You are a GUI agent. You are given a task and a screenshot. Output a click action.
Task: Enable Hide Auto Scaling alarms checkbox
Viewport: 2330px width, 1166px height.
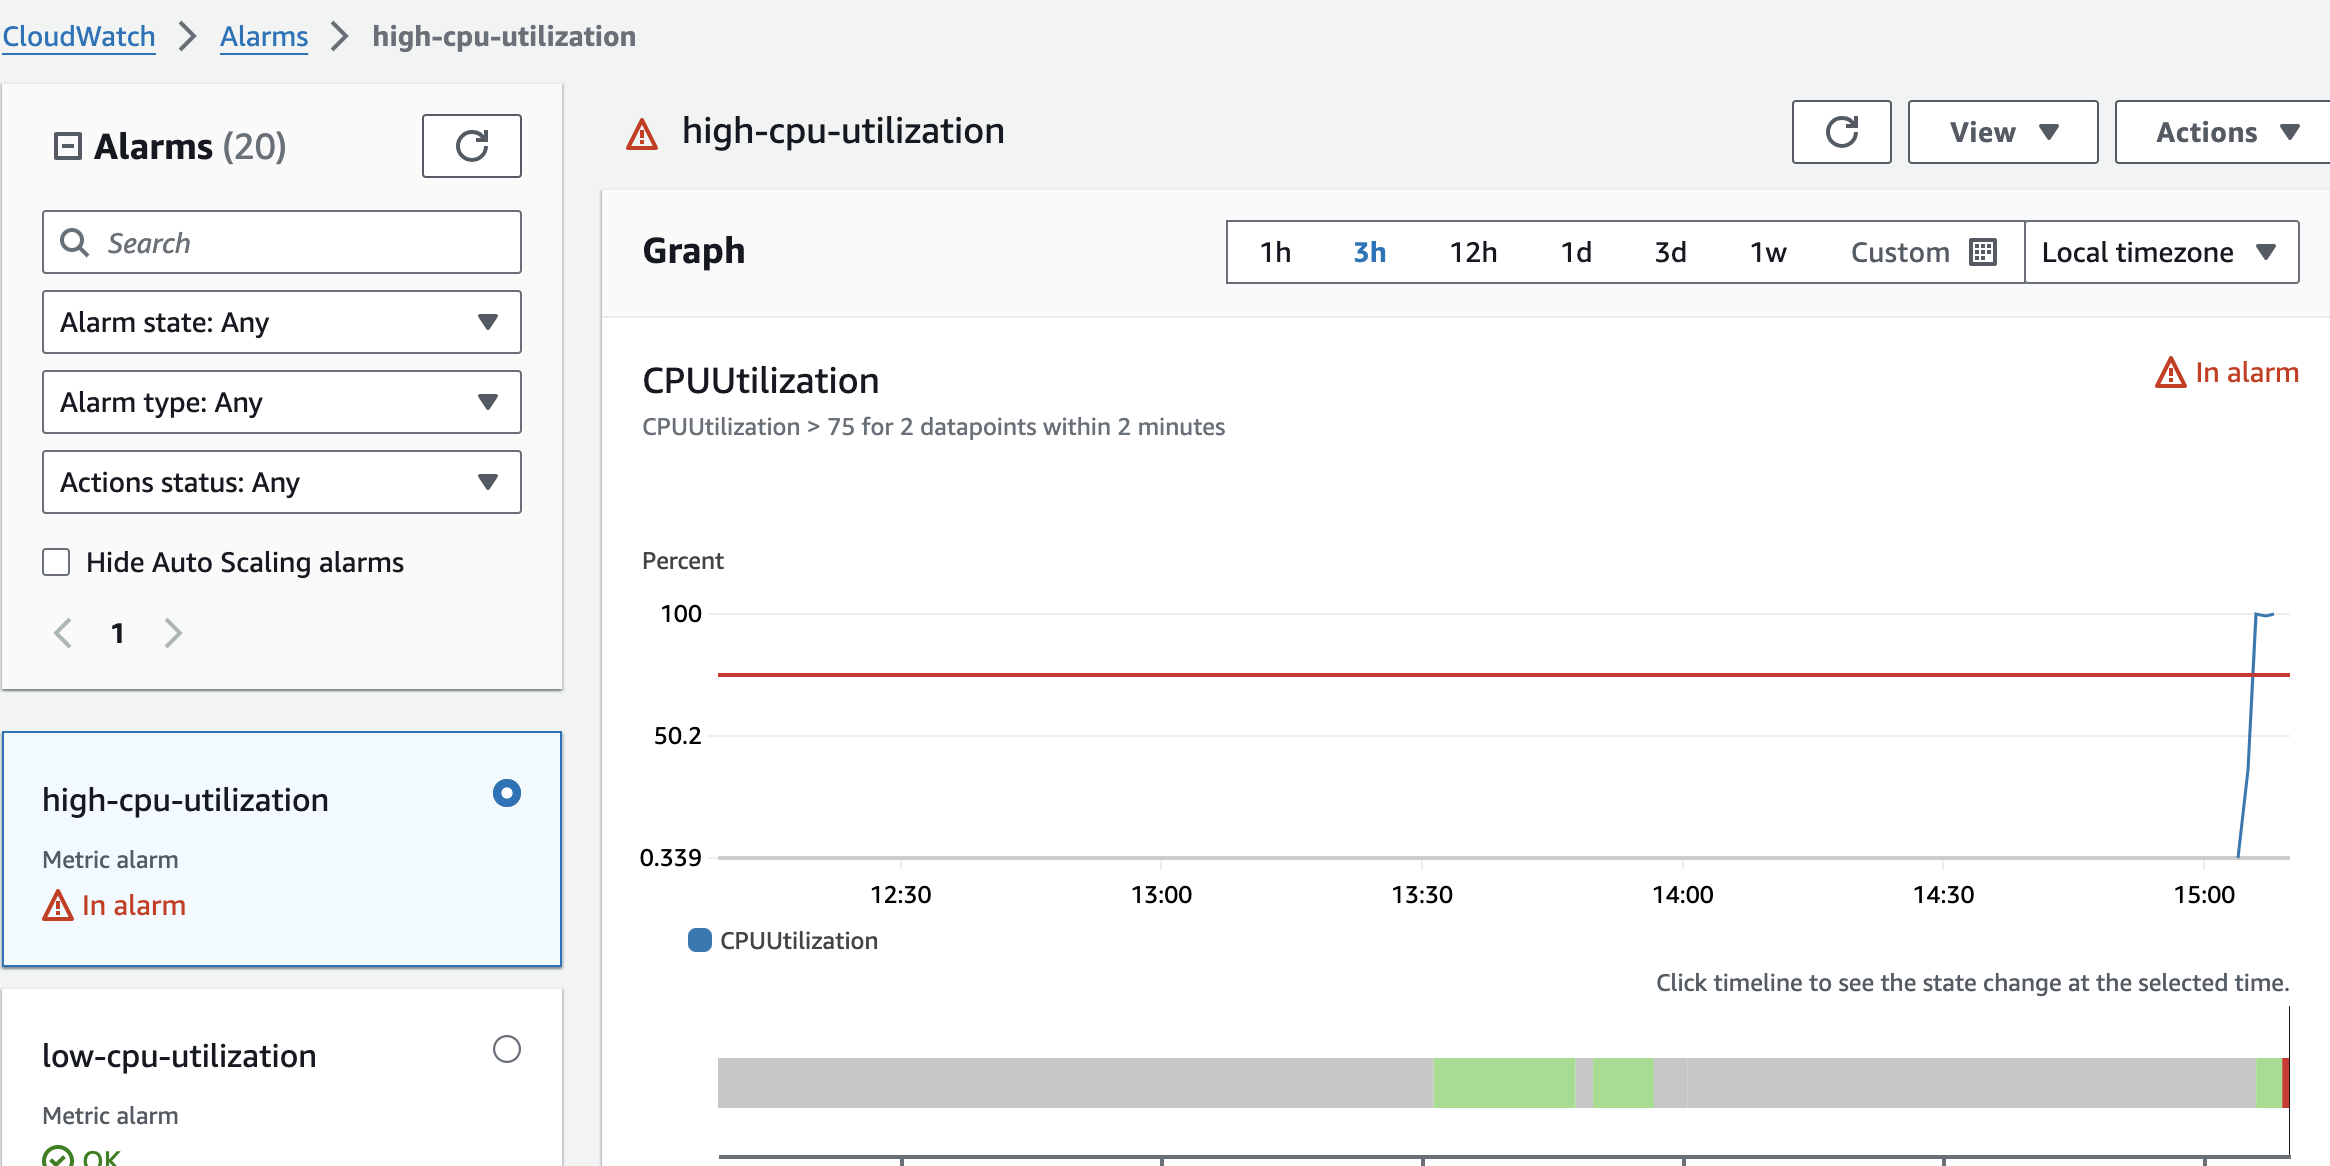click(x=57, y=562)
